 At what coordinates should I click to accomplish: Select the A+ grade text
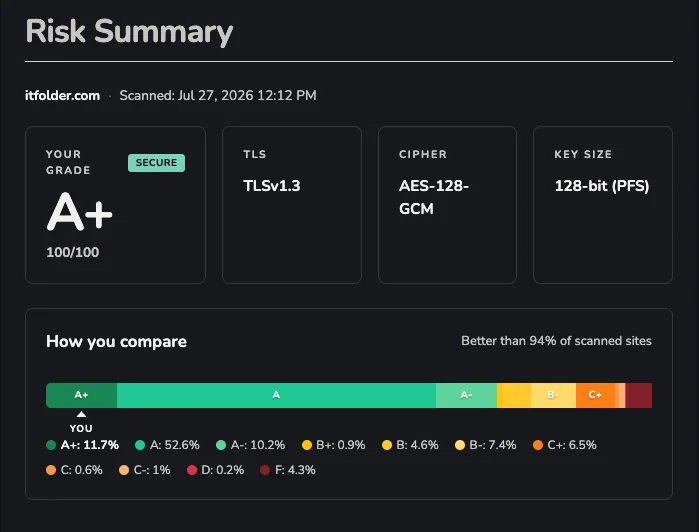tap(79, 212)
